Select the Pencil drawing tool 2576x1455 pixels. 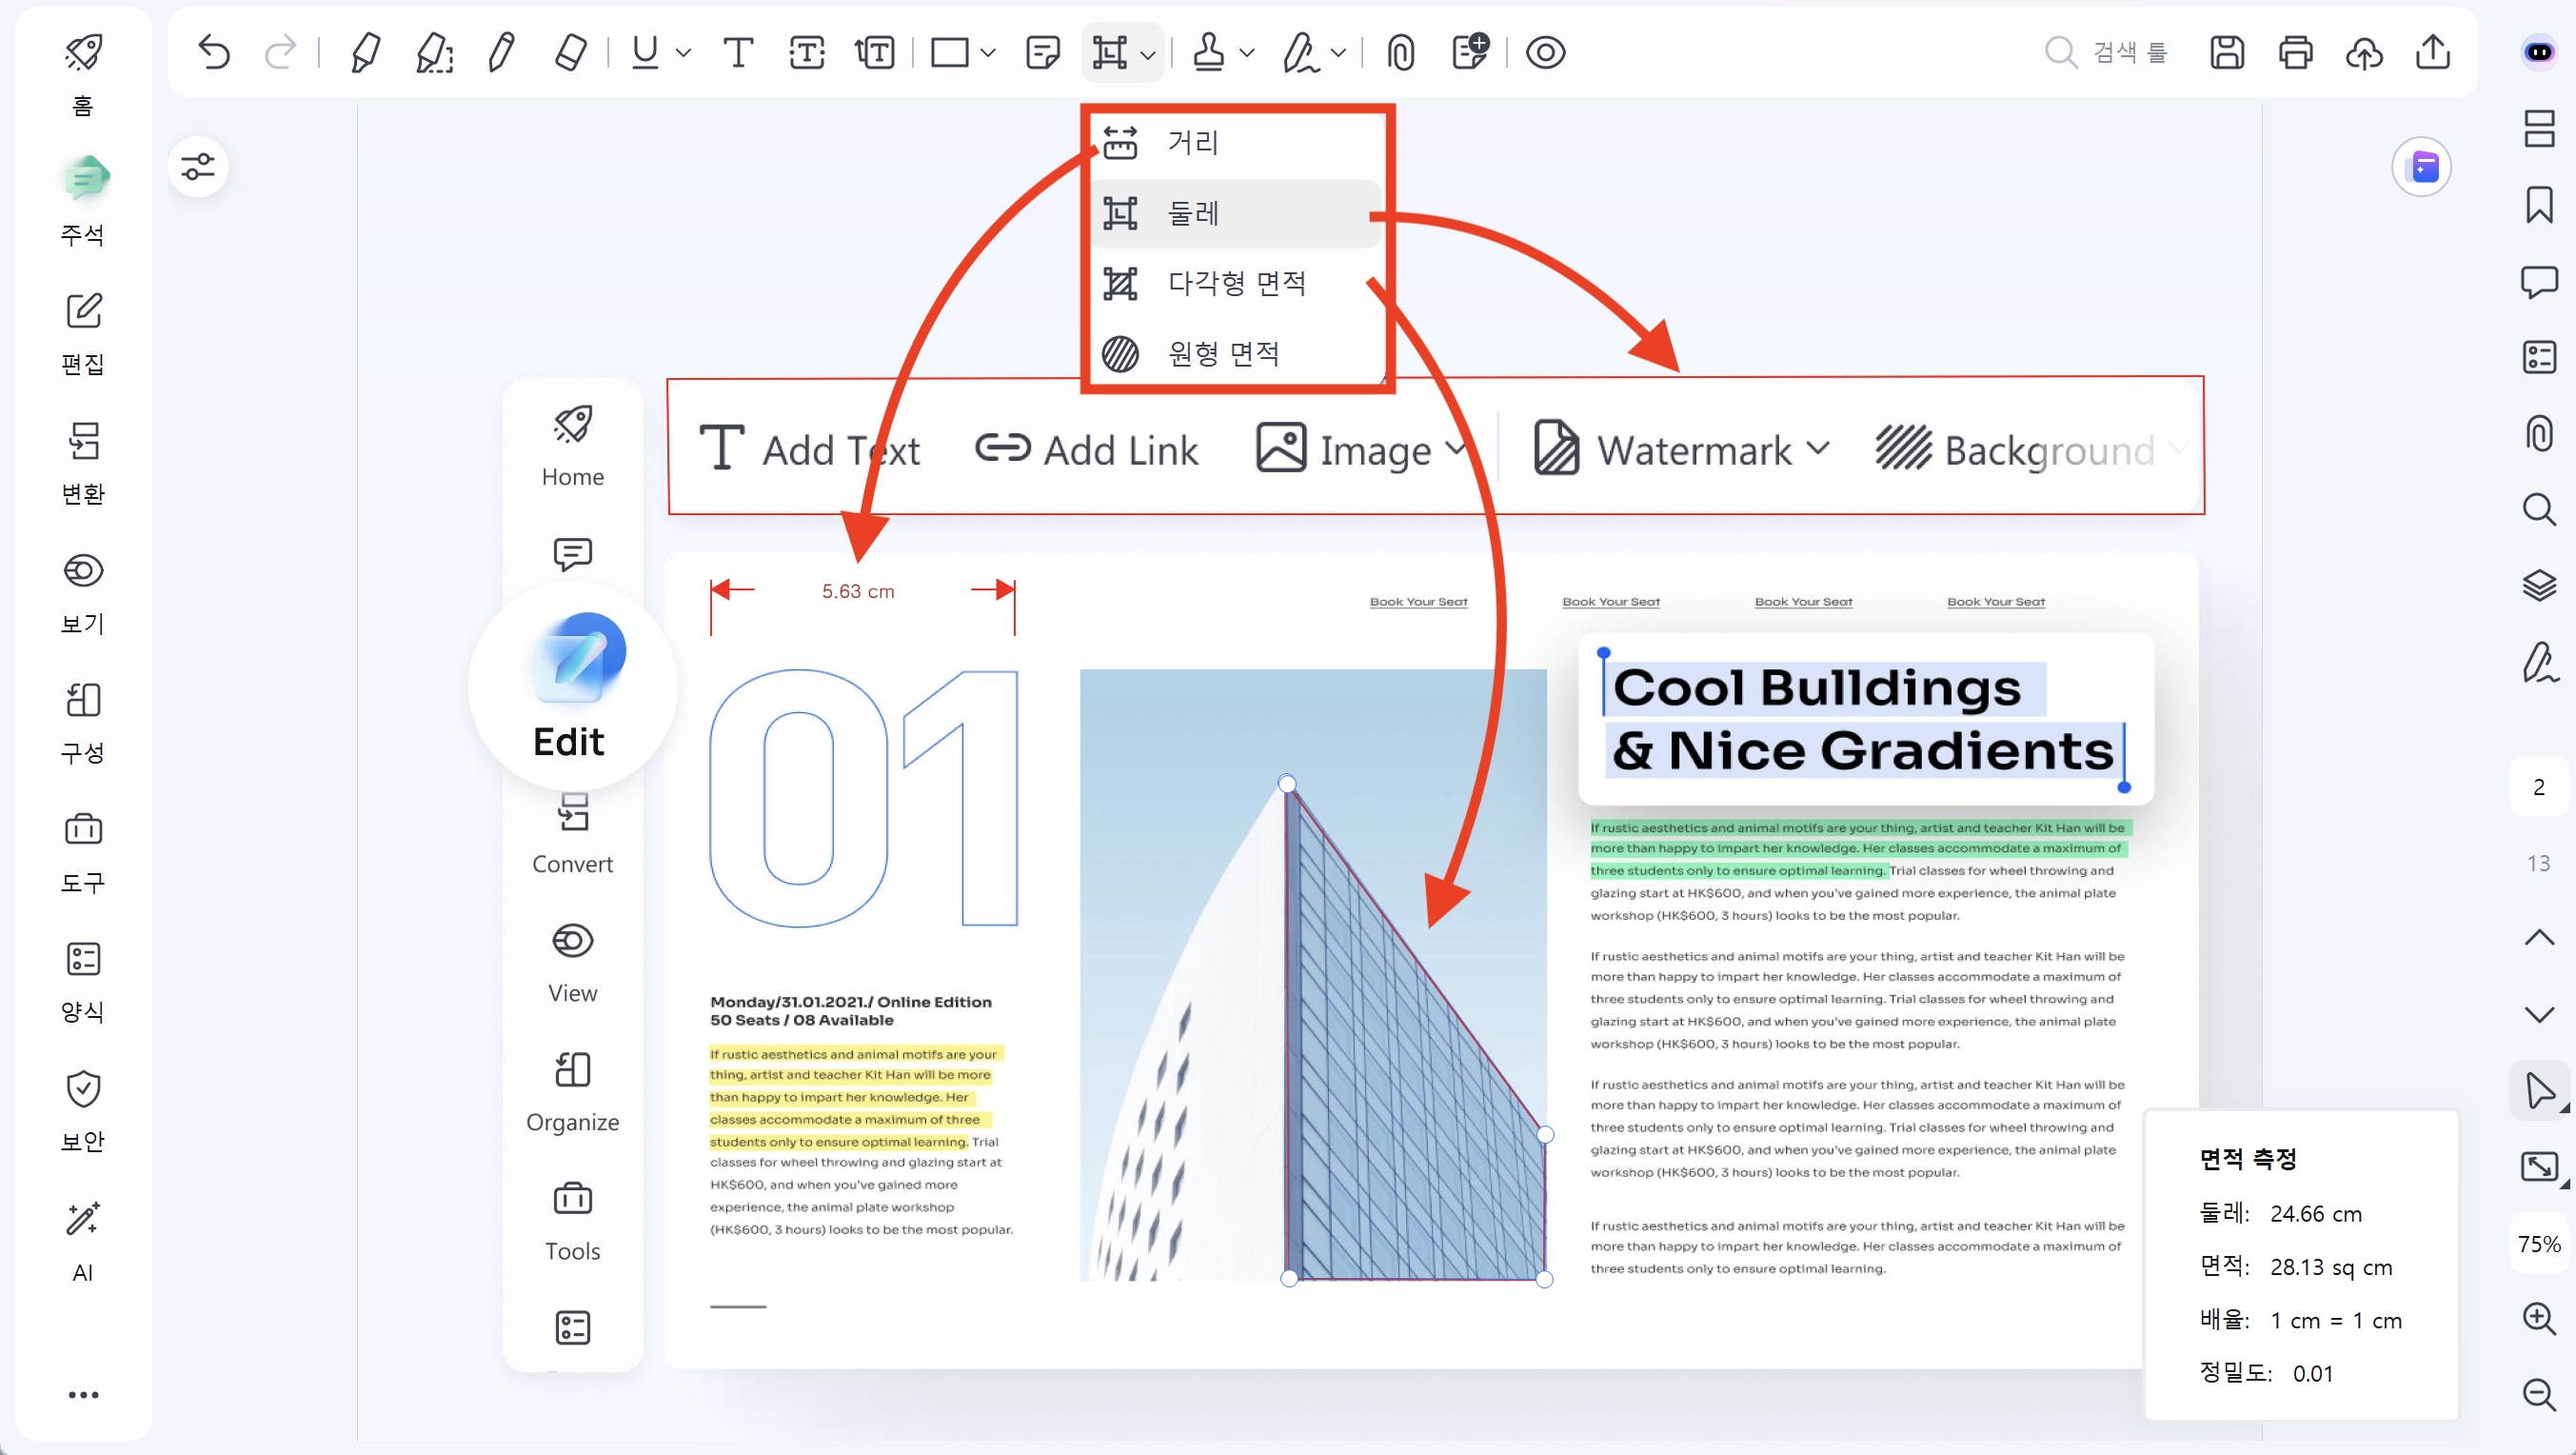tap(502, 52)
